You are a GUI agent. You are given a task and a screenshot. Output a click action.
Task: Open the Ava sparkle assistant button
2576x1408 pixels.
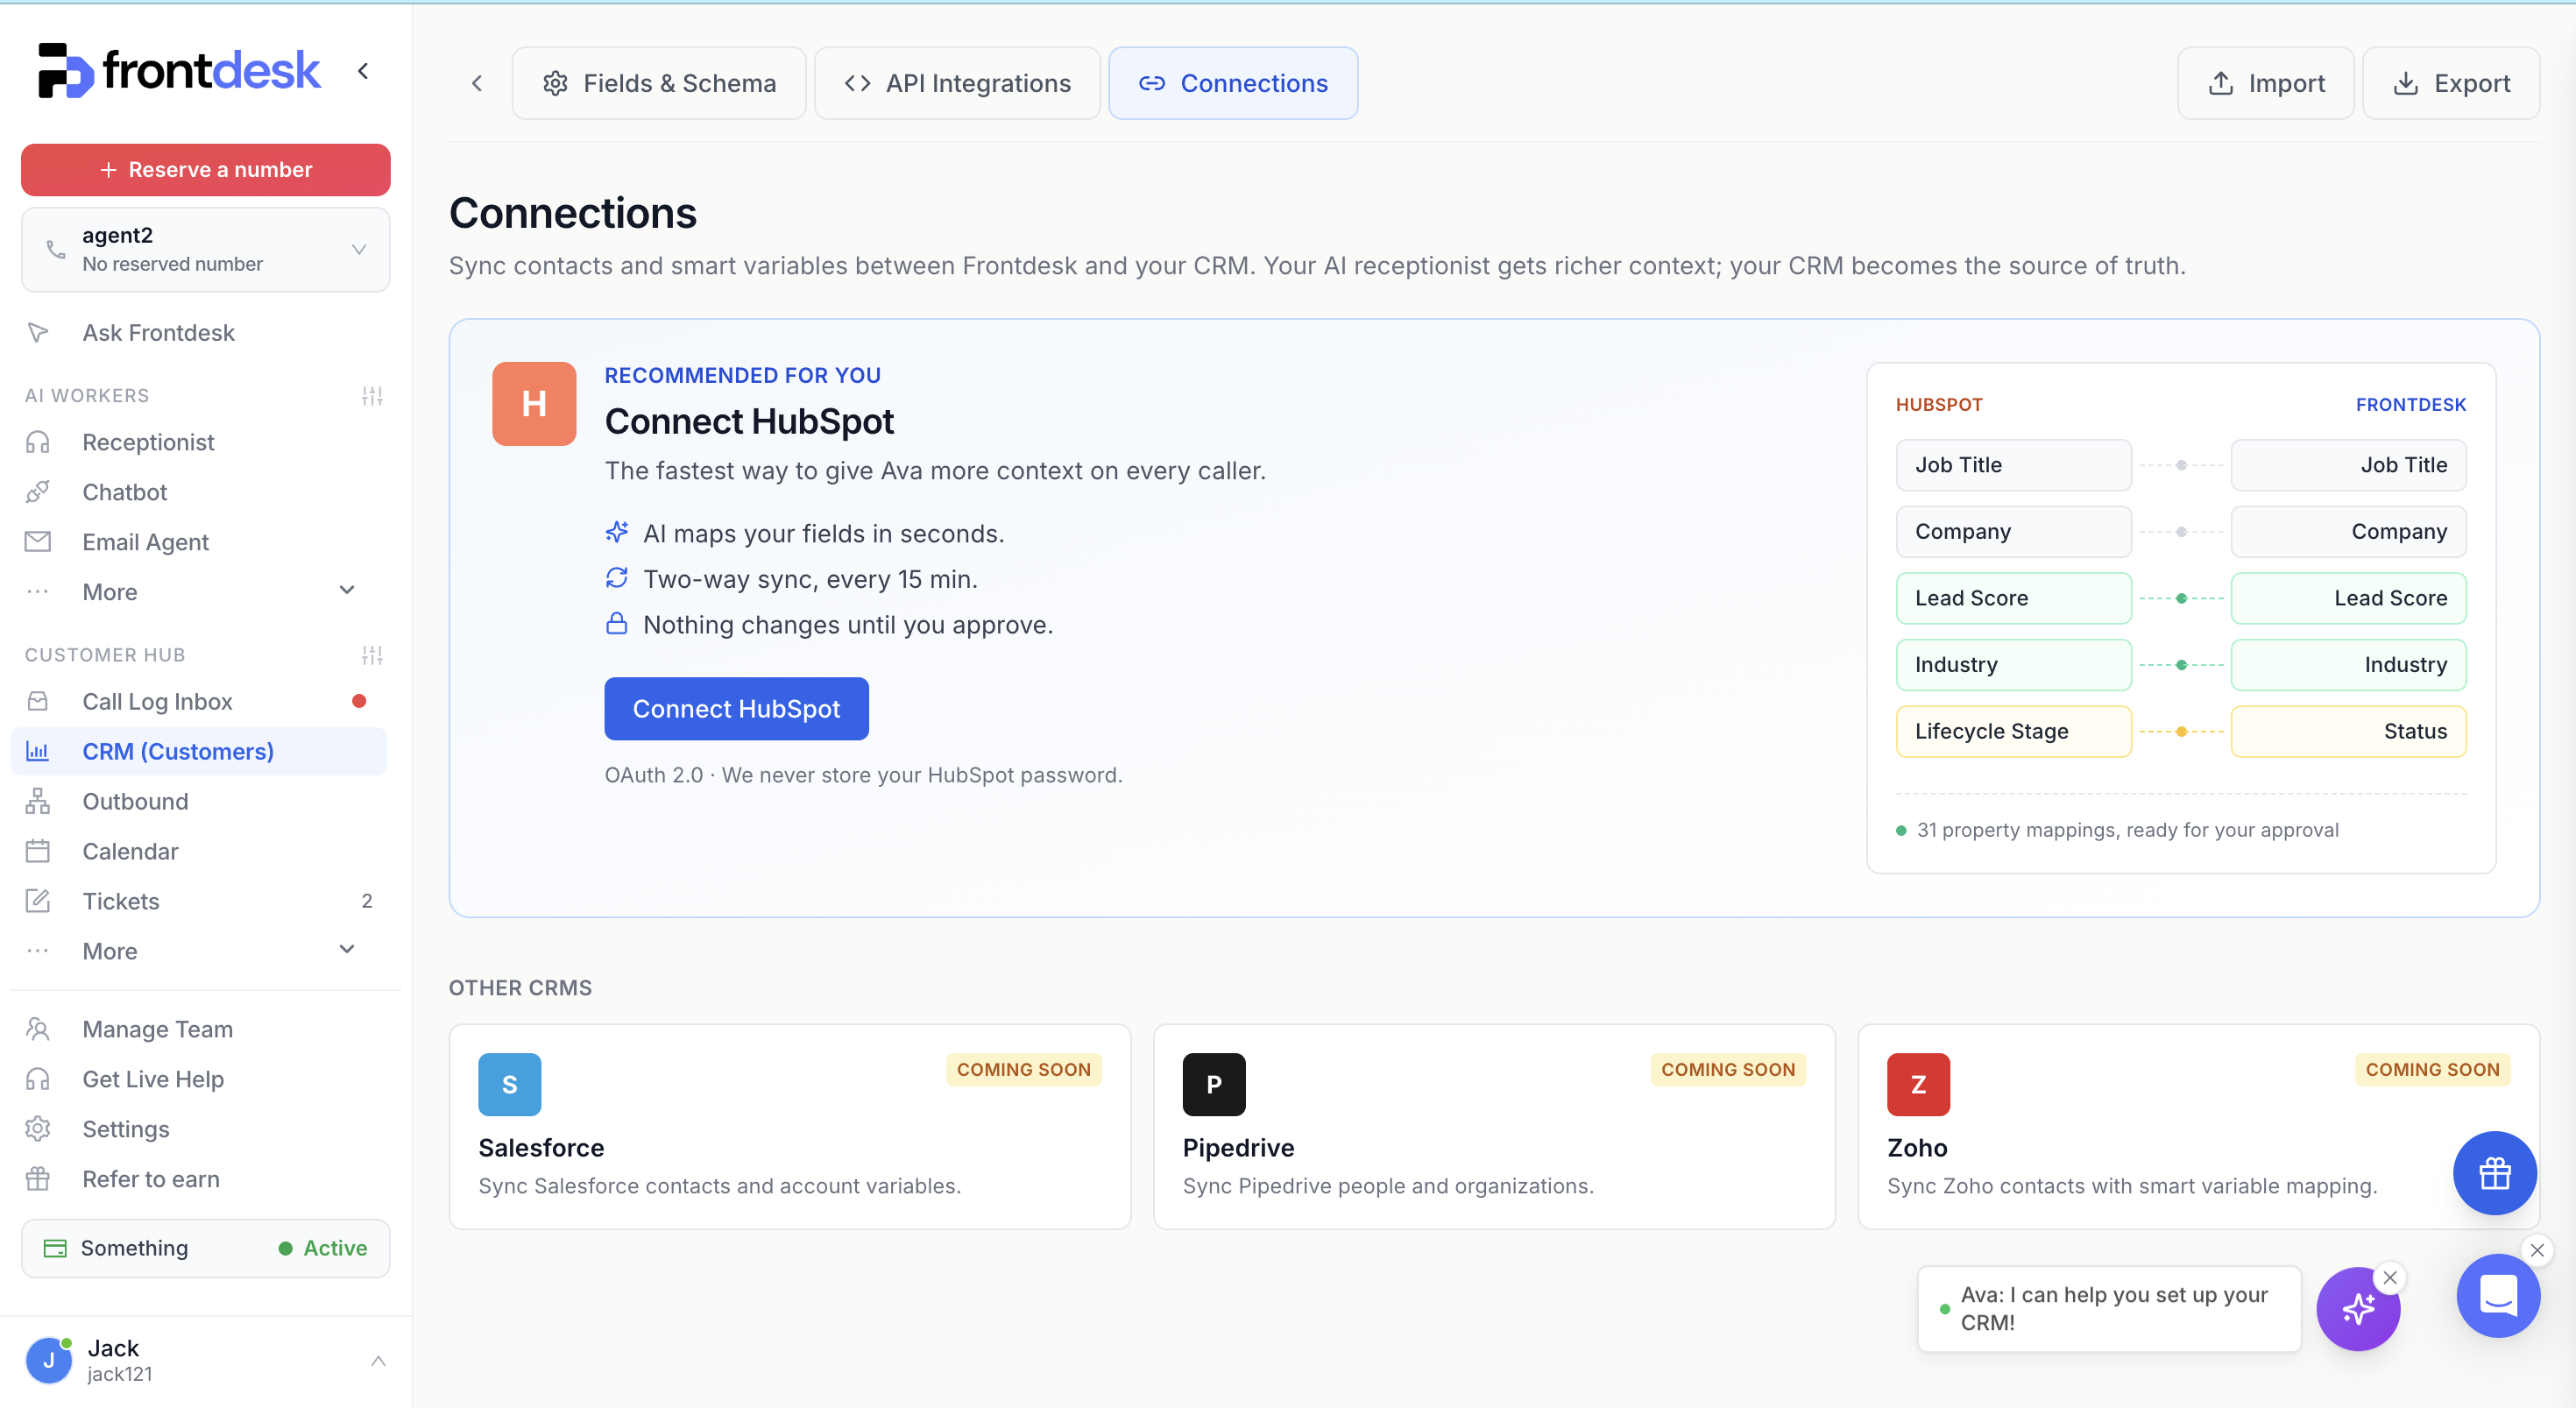(x=2357, y=1309)
